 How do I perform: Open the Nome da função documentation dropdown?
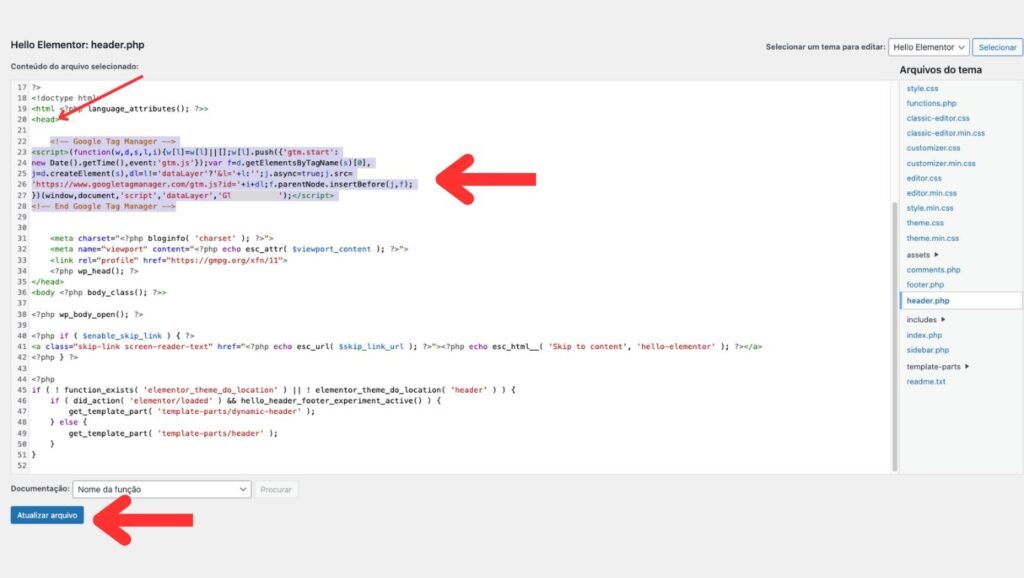[162, 489]
